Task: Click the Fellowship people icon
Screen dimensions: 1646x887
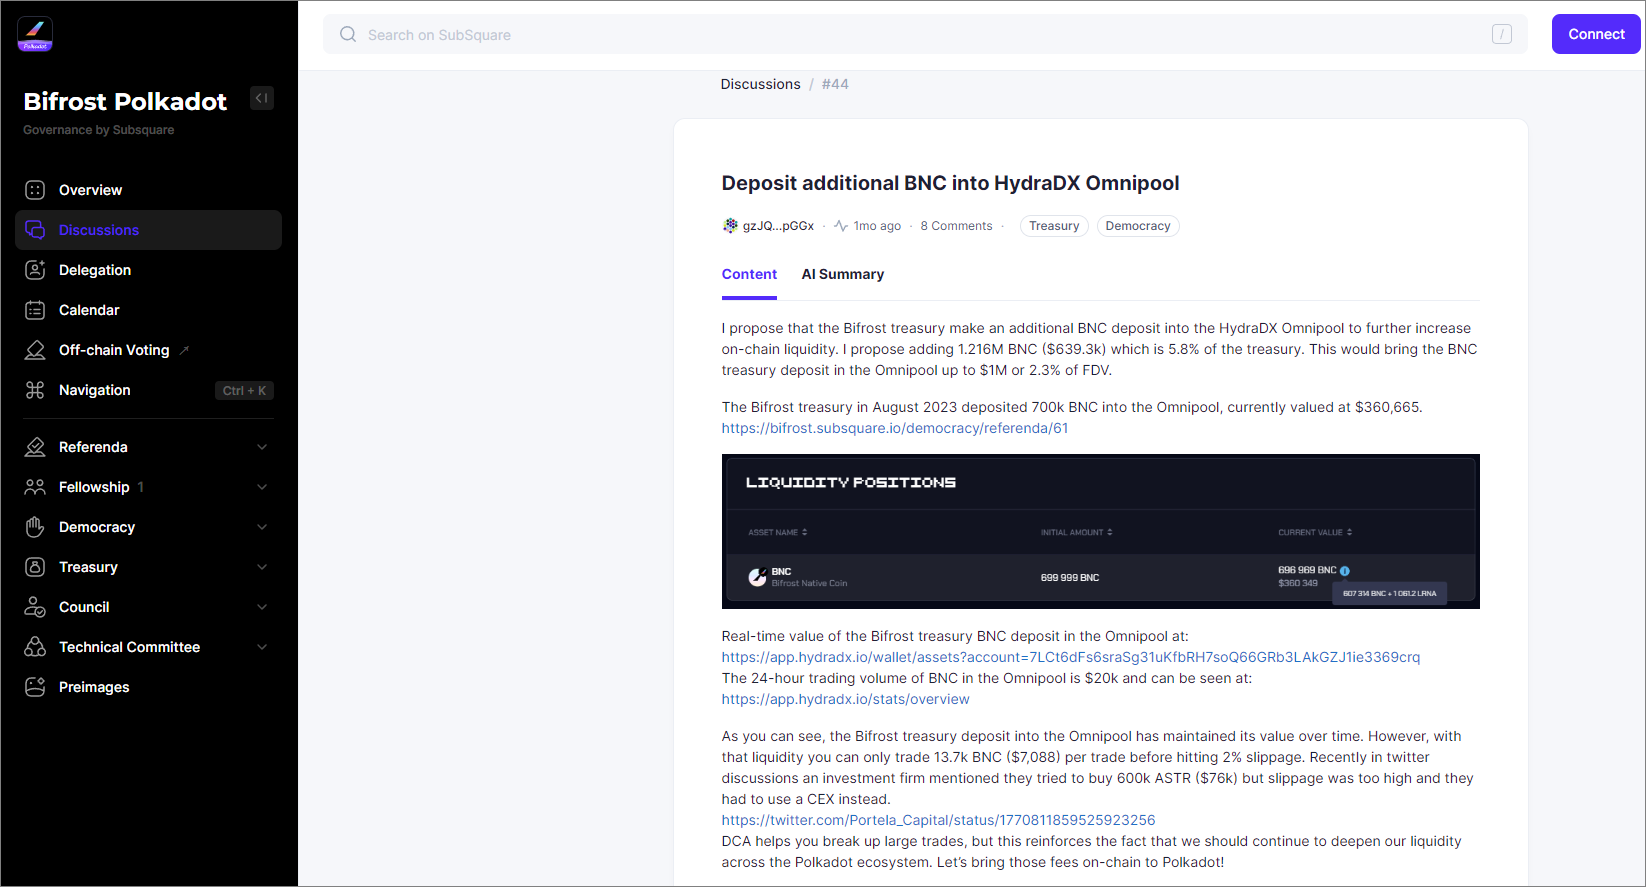Action: tap(35, 487)
